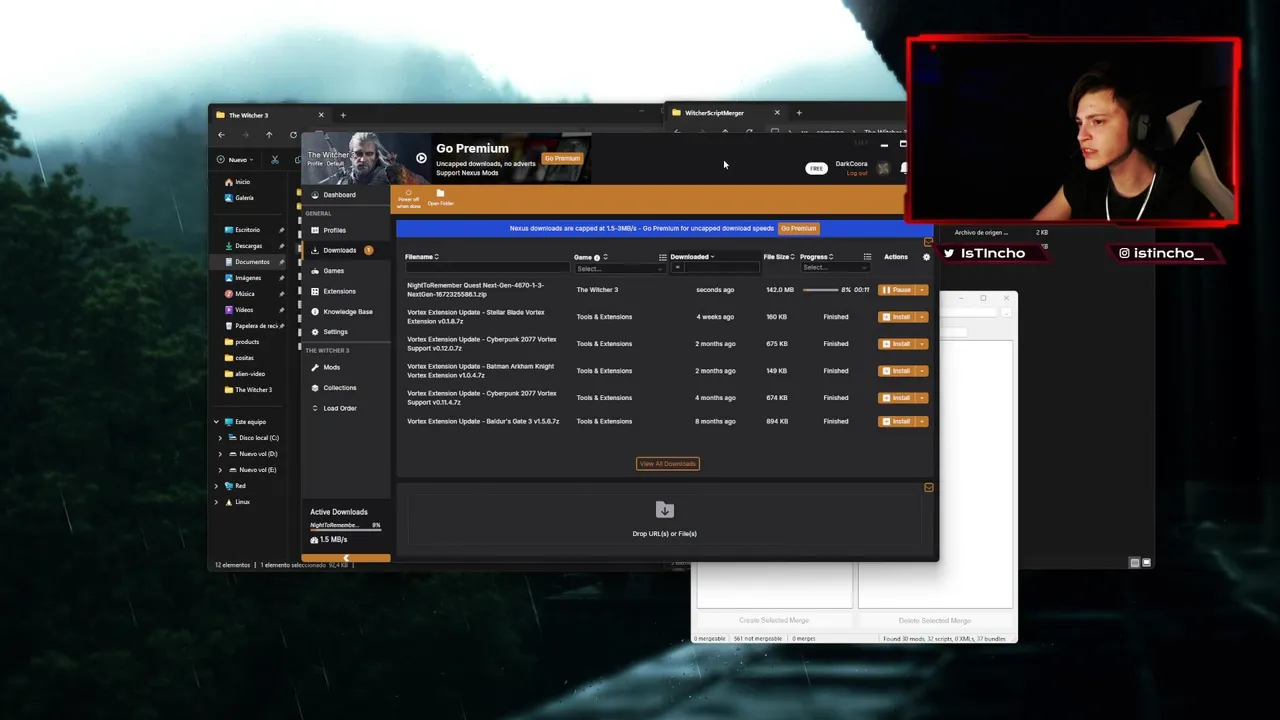This screenshot has width=1280, height=720.
Task: Click View All Downloads
Action: (668, 464)
